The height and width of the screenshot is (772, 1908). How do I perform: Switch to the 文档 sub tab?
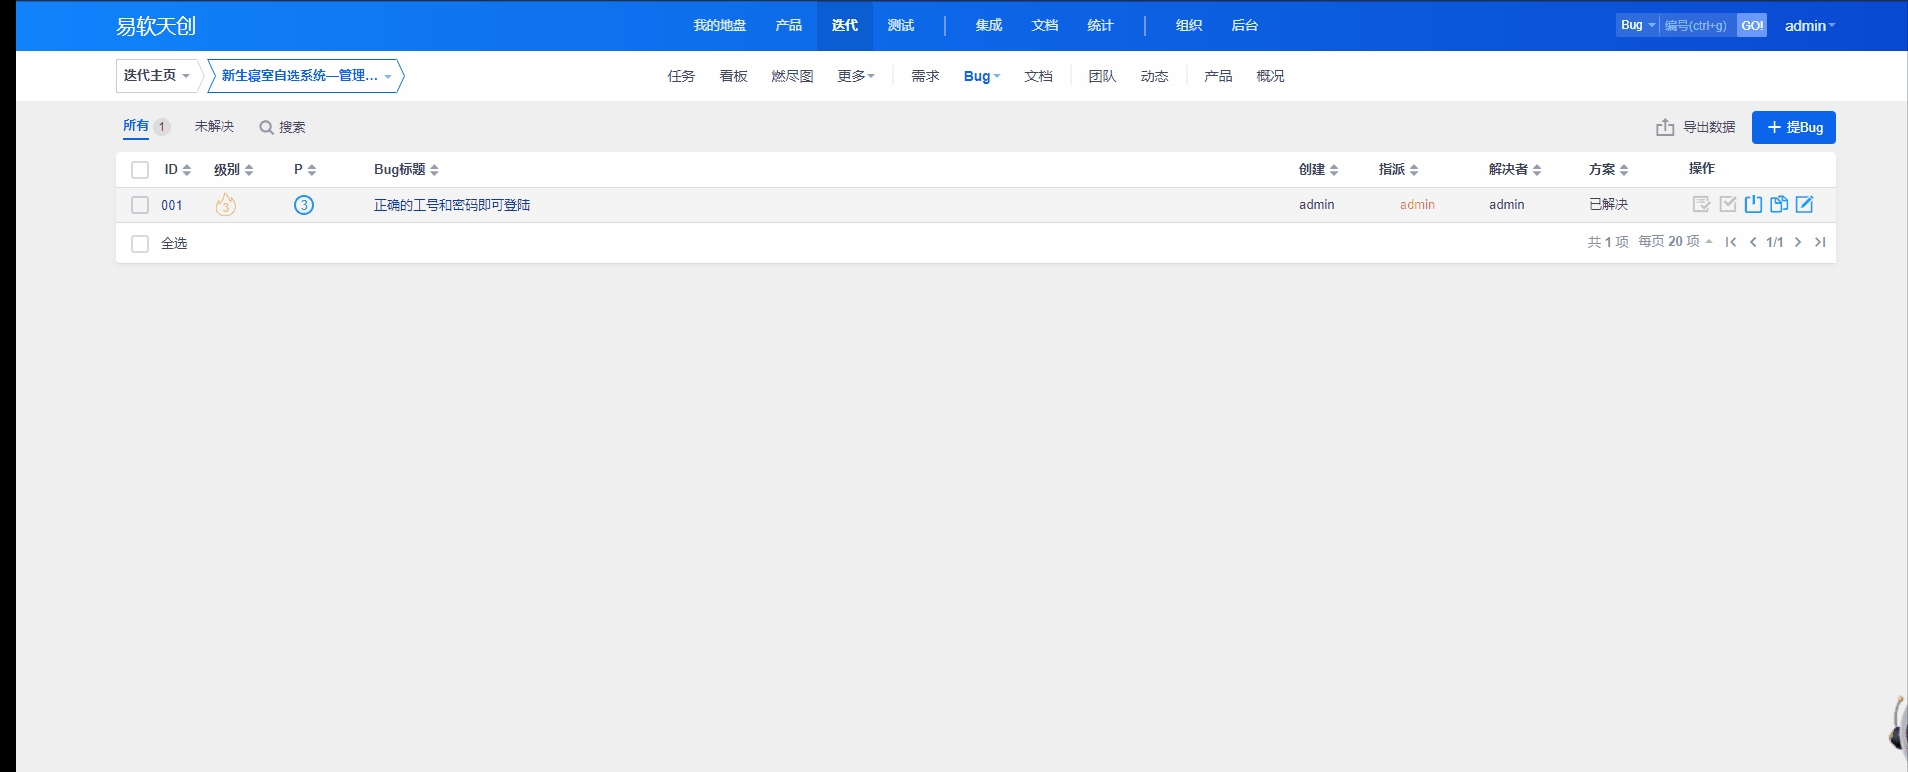1038,76
